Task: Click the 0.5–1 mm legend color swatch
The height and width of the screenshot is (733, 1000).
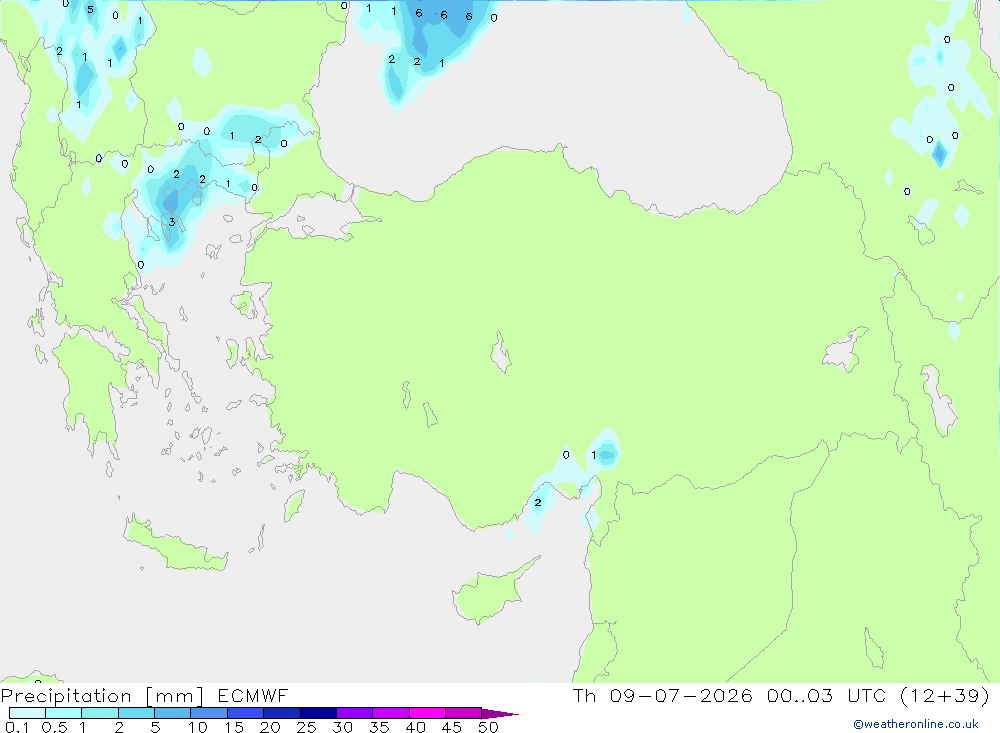Action: [x=64, y=713]
